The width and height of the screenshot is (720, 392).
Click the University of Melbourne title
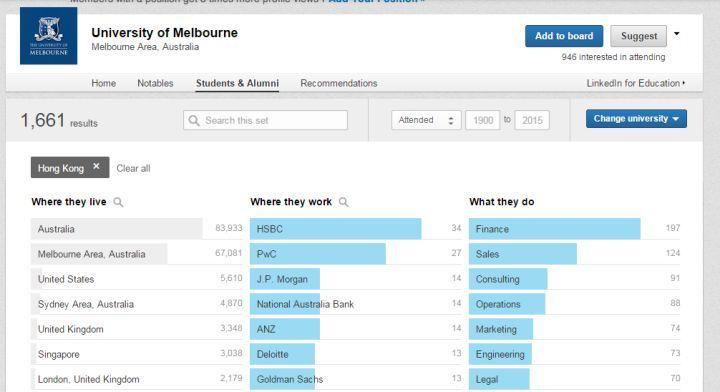pos(164,33)
